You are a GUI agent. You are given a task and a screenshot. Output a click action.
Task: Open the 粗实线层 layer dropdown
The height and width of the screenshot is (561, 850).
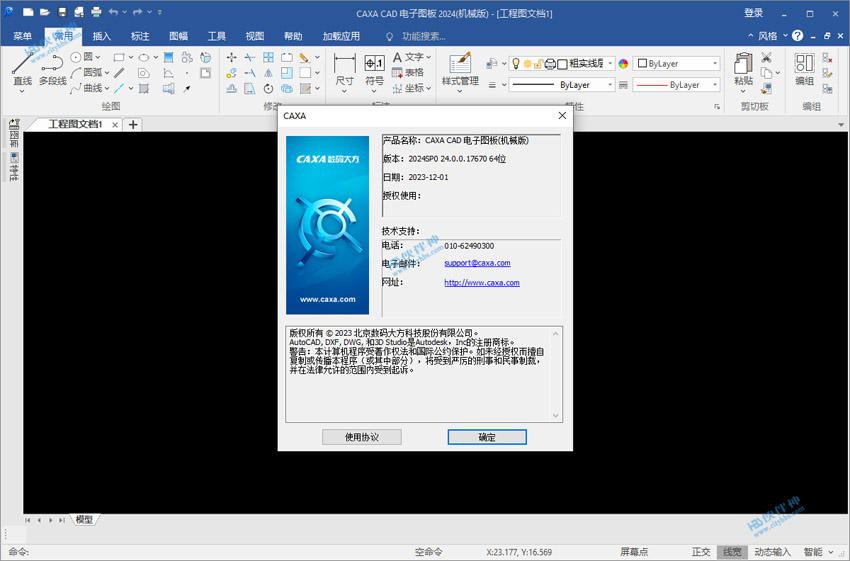pos(610,64)
